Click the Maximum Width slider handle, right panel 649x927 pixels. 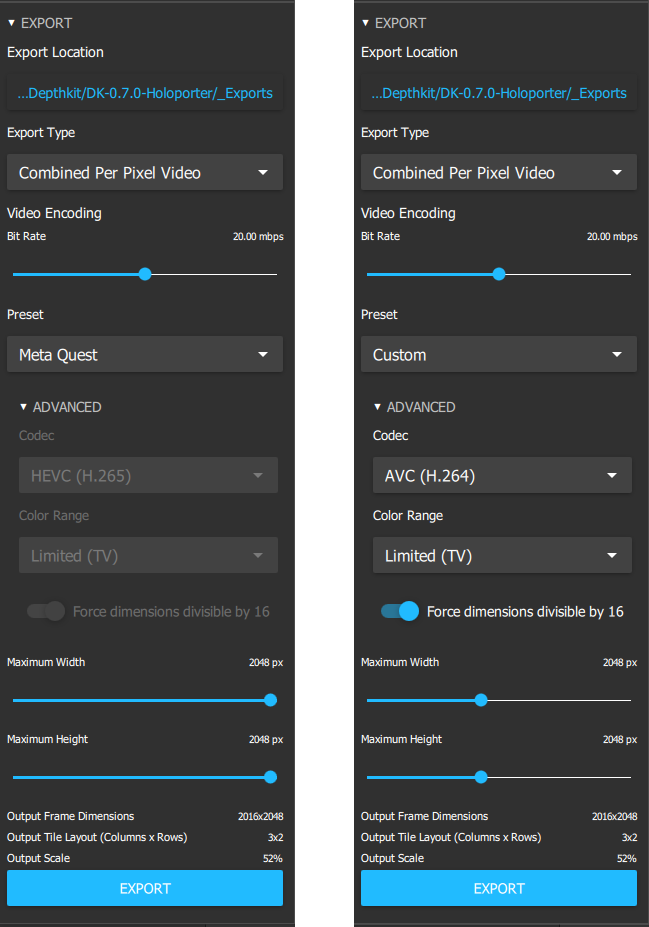tap(481, 700)
